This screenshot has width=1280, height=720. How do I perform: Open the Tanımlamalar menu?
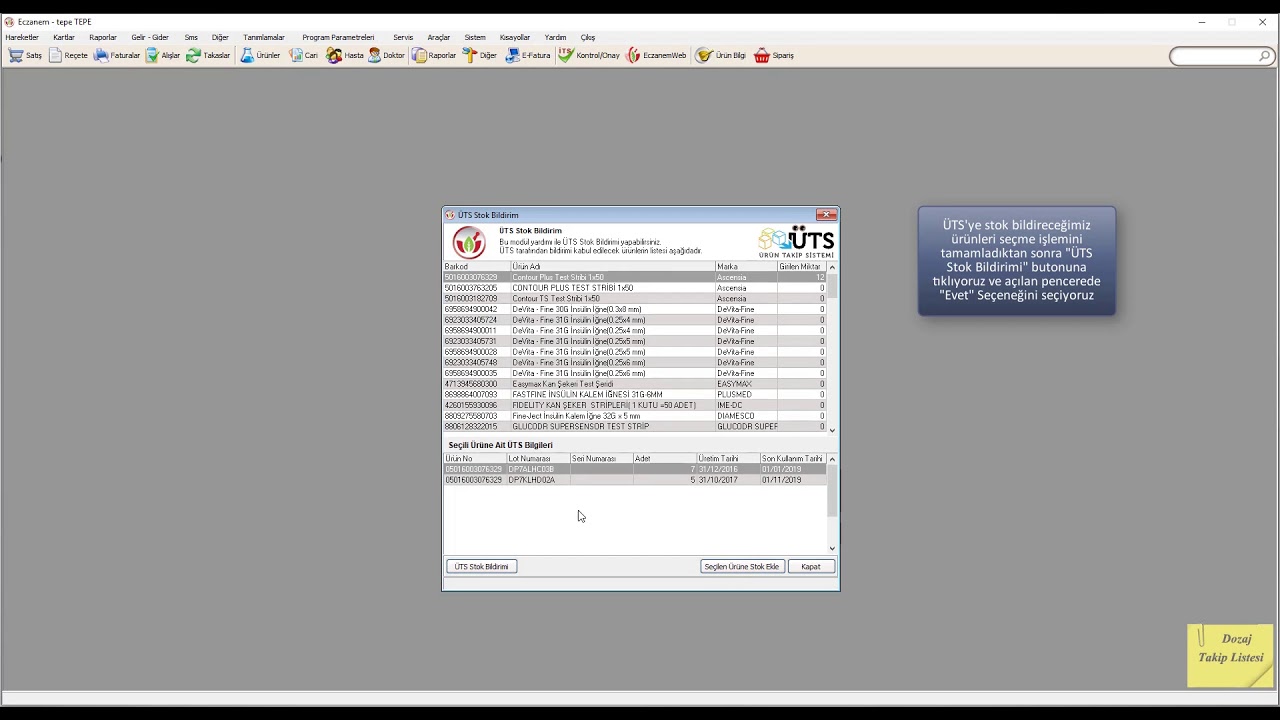264,37
